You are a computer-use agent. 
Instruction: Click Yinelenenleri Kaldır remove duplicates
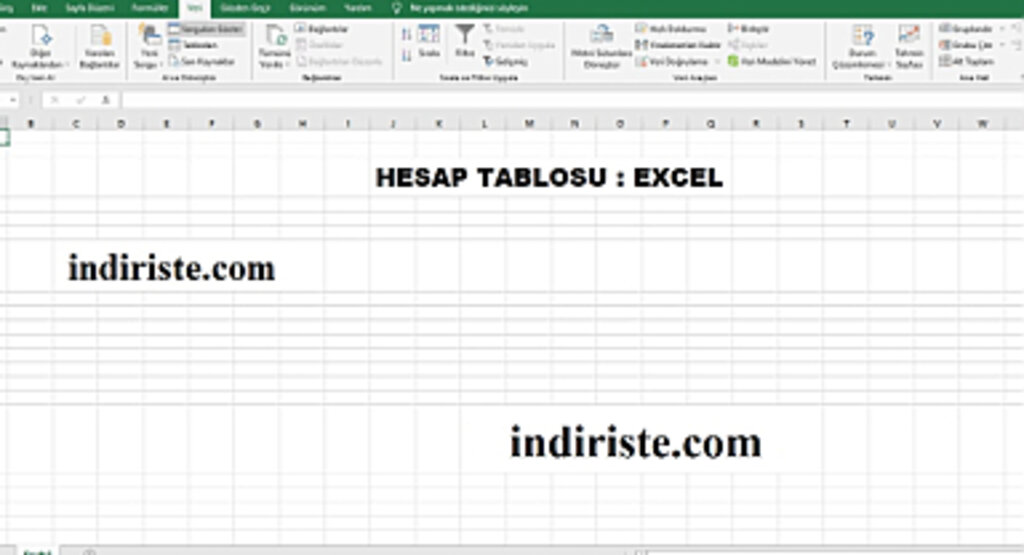pyautogui.click(x=678, y=45)
